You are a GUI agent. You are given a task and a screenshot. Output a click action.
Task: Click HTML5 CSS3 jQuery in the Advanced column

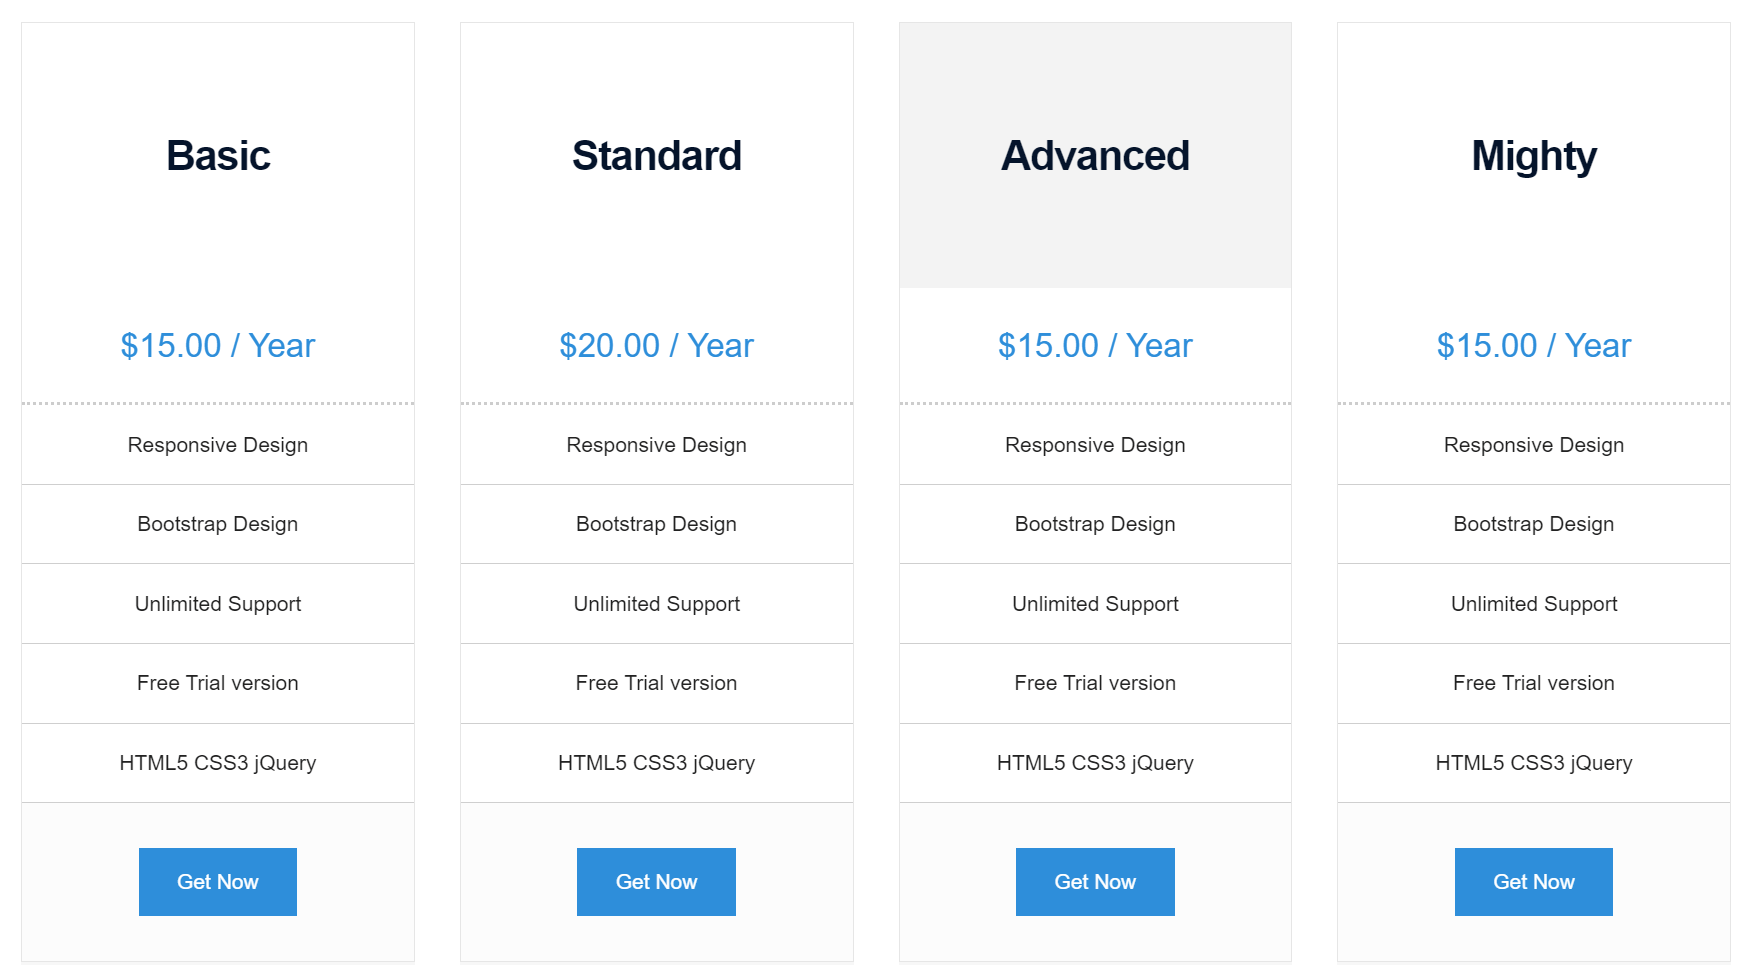[x=1095, y=763]
